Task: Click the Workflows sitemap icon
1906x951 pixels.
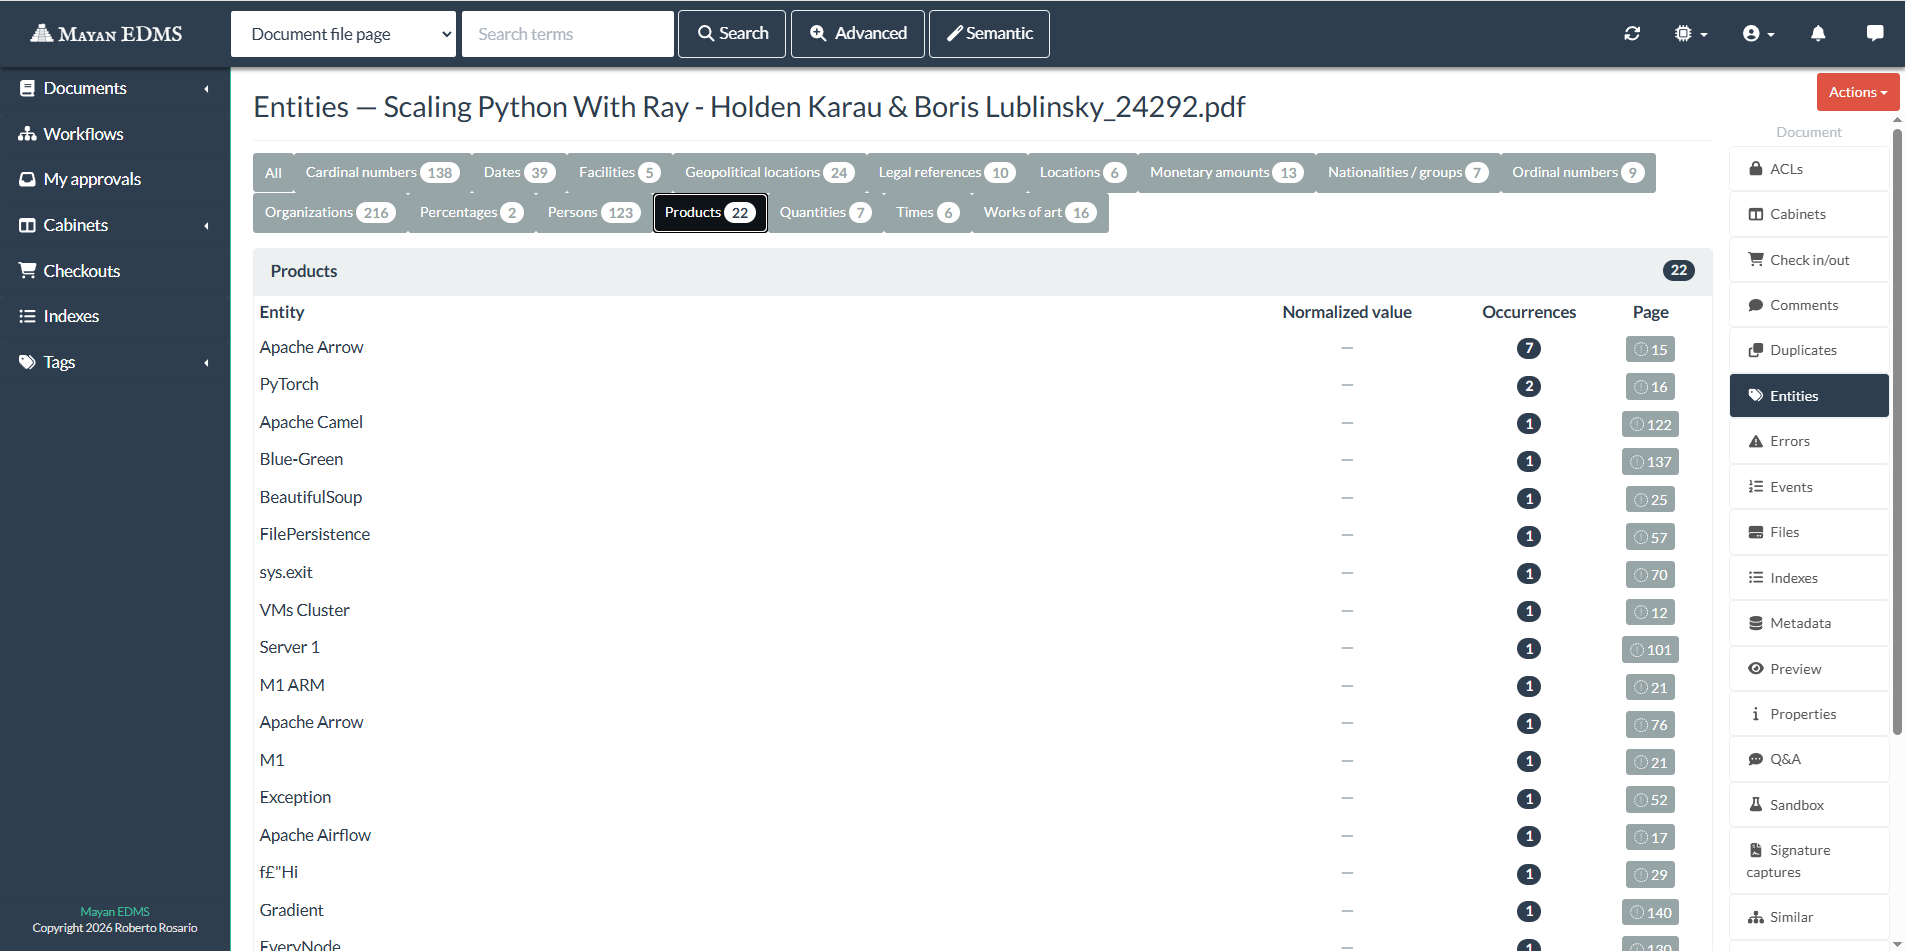Action: (x=27, y=134)
